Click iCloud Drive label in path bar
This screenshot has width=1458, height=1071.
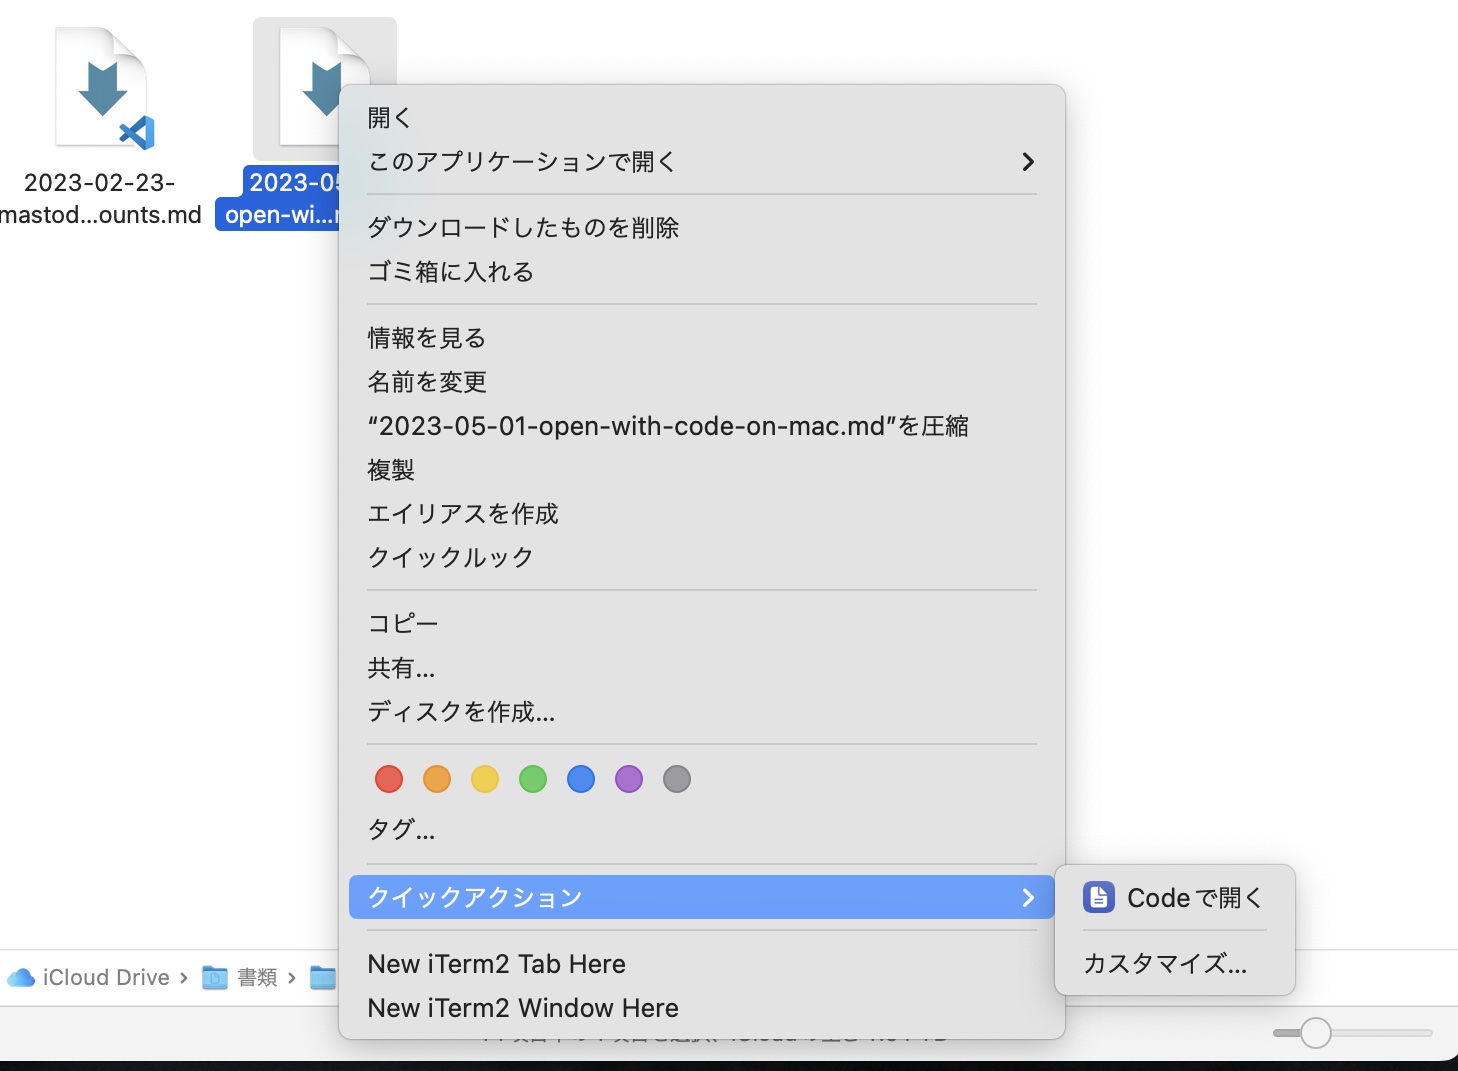click(106, 977)
